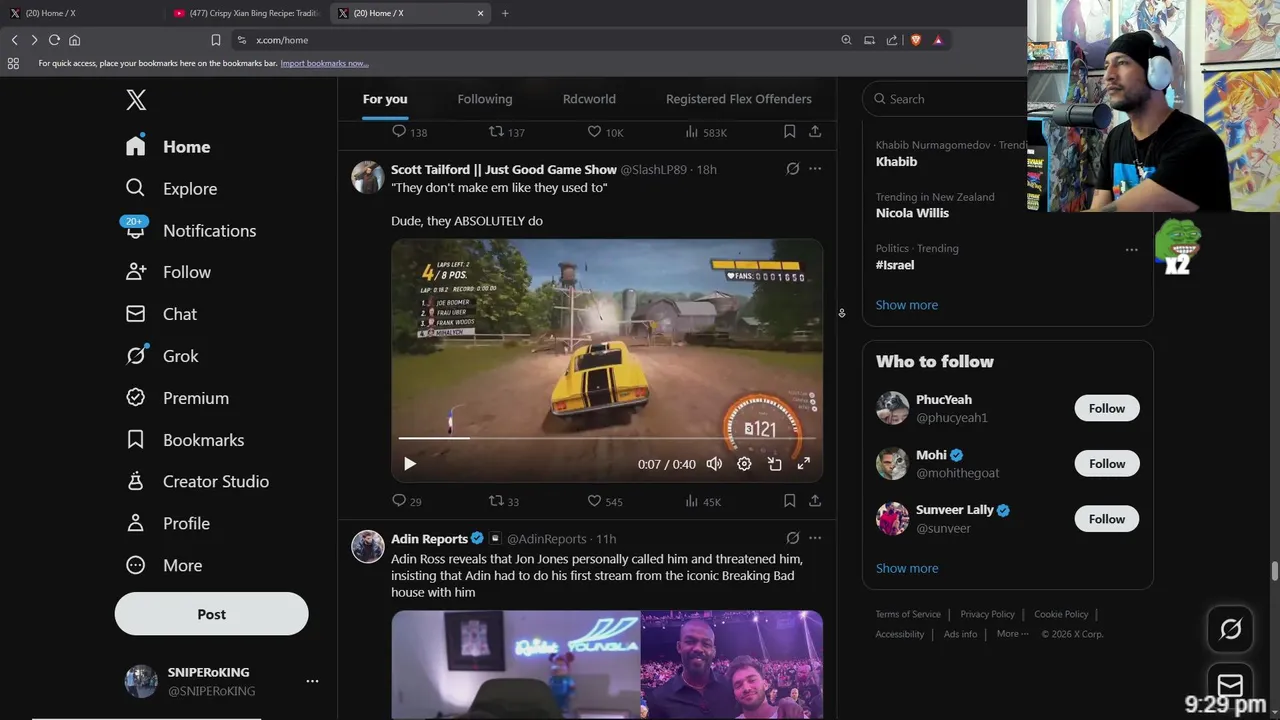Open Grok icon on Adin Reports post
1280x720 pixels.
(793, 538)
